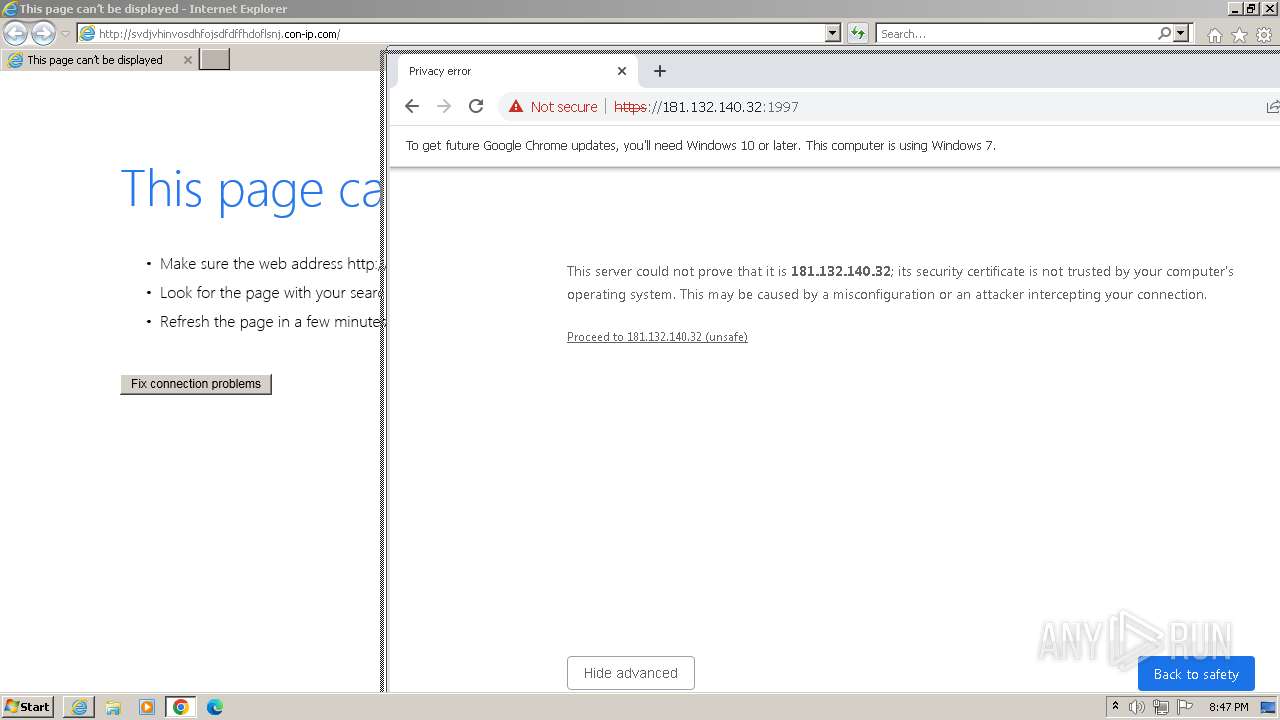Click the magnifier search icon in Internet Explorer
The width and height of the screenshot is (1280, 720).
[x=1164, y=33]
